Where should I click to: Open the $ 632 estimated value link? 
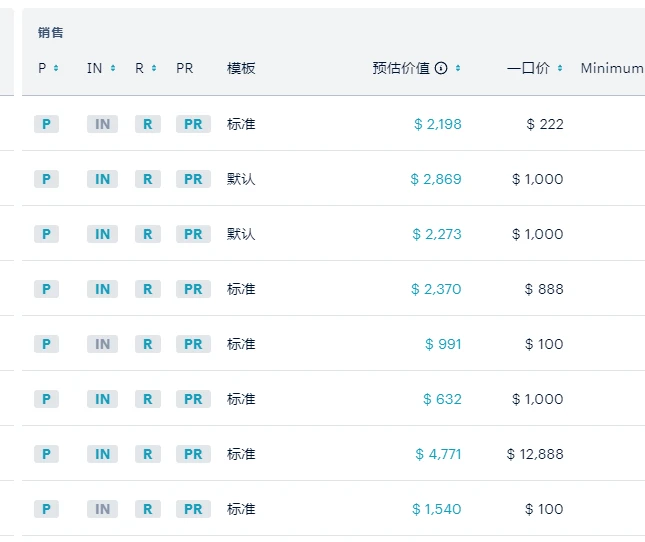tap(442, 399)
